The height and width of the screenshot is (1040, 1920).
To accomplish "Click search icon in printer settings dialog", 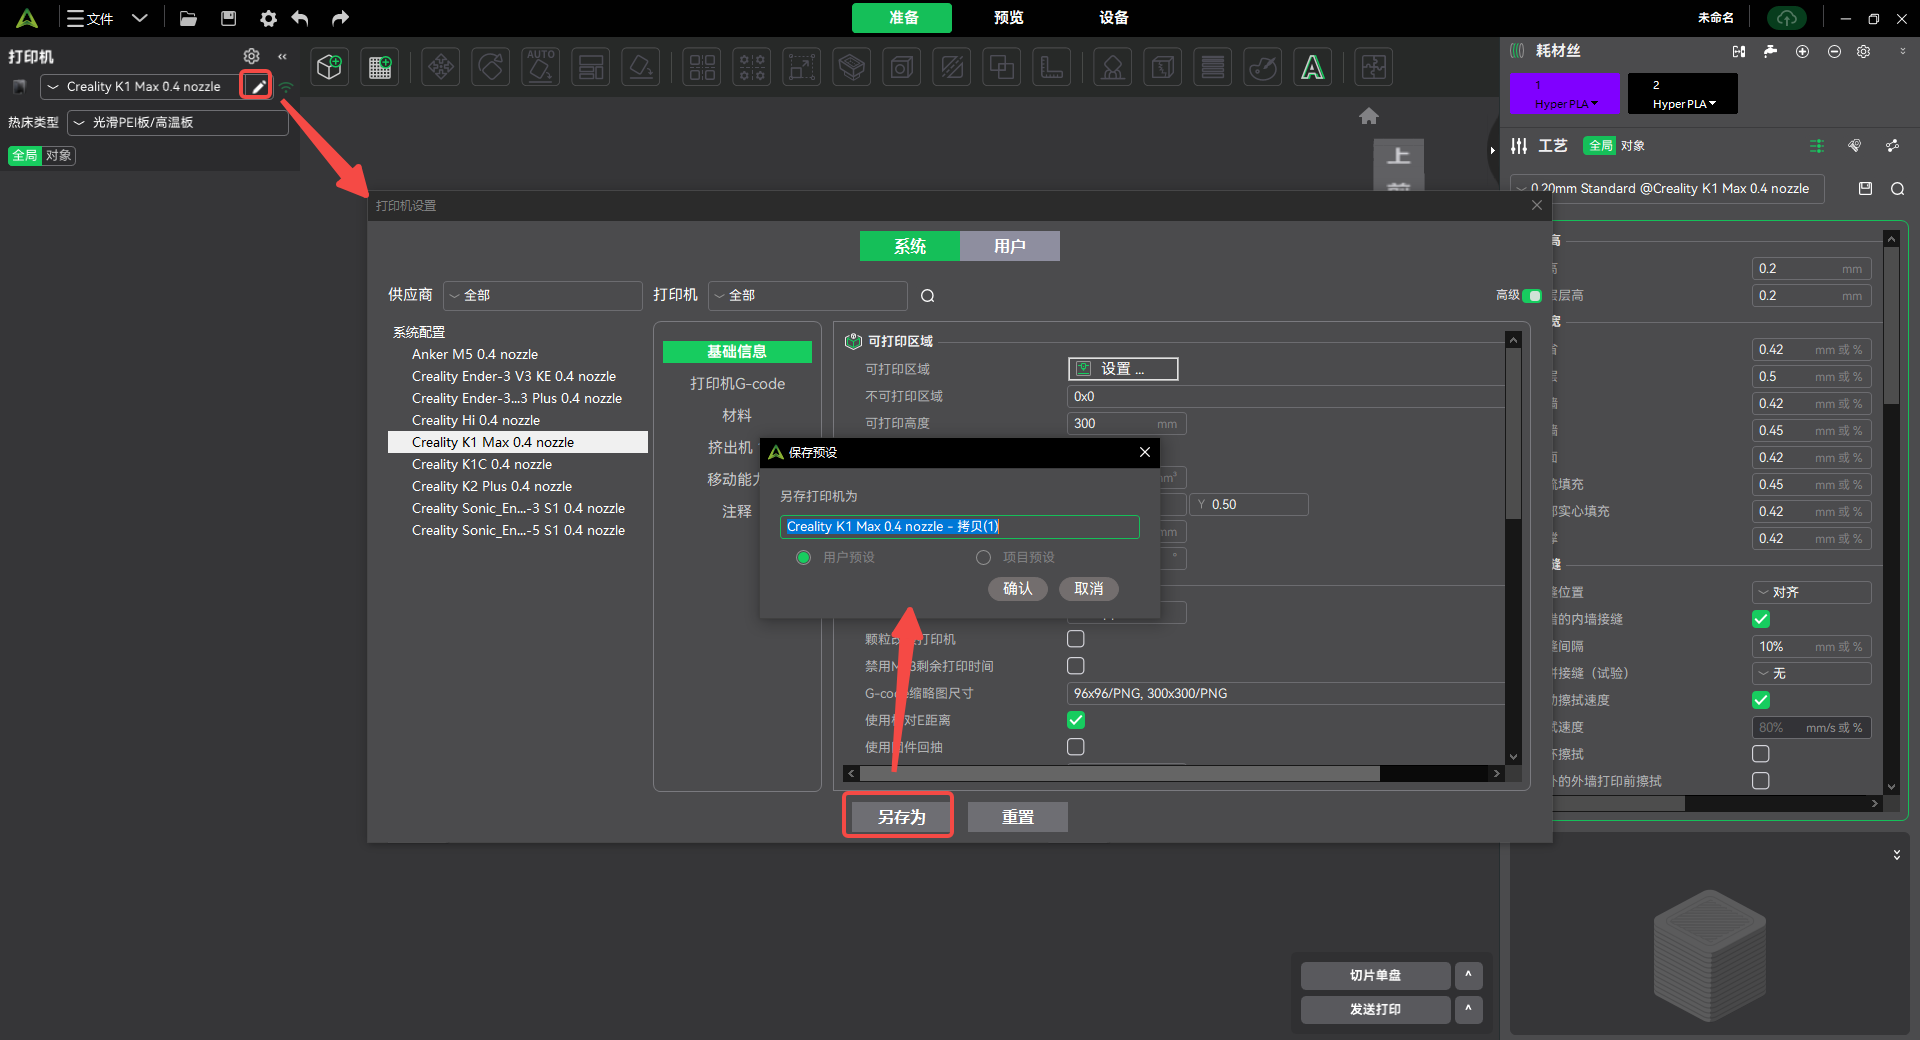I will coord(928,295).
